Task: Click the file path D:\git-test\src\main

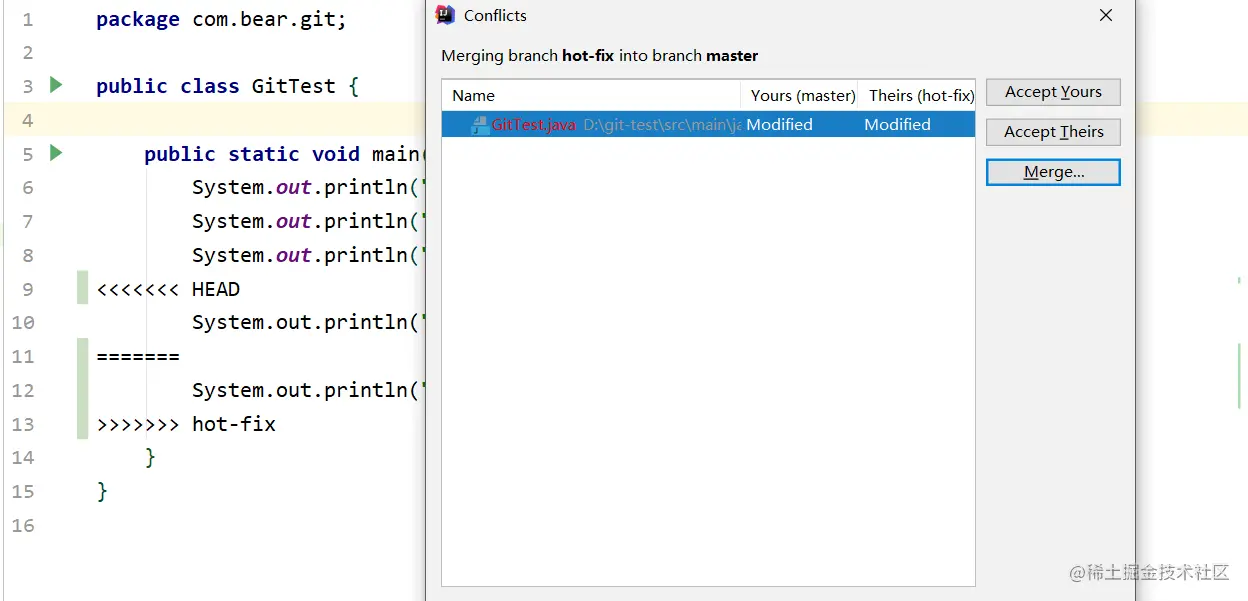Action: pyautogui.click(x=662, y=125)
